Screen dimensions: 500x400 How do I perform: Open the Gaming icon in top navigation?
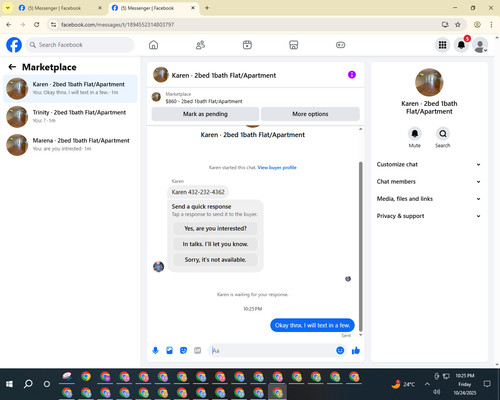340,45
